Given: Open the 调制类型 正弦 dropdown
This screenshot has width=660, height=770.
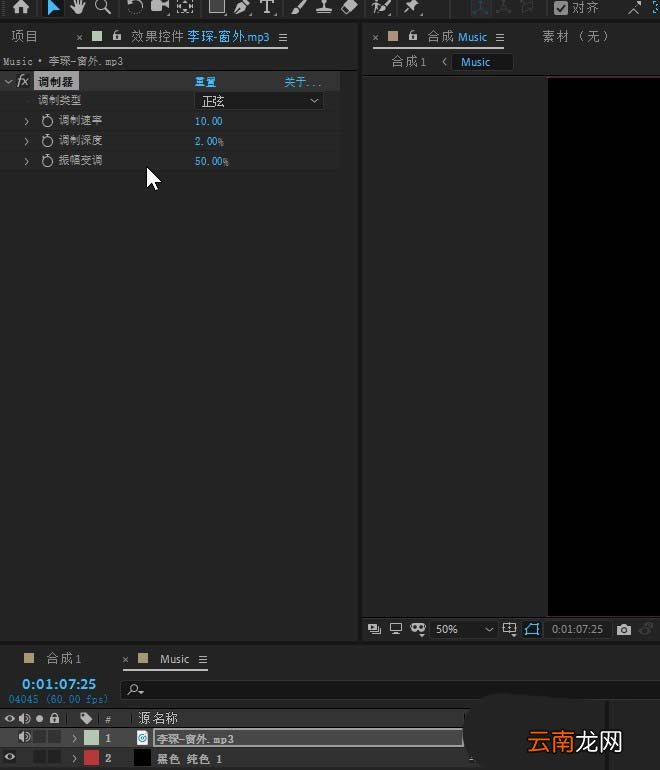Looking at the screenshot, I should [x=259, y=101].
